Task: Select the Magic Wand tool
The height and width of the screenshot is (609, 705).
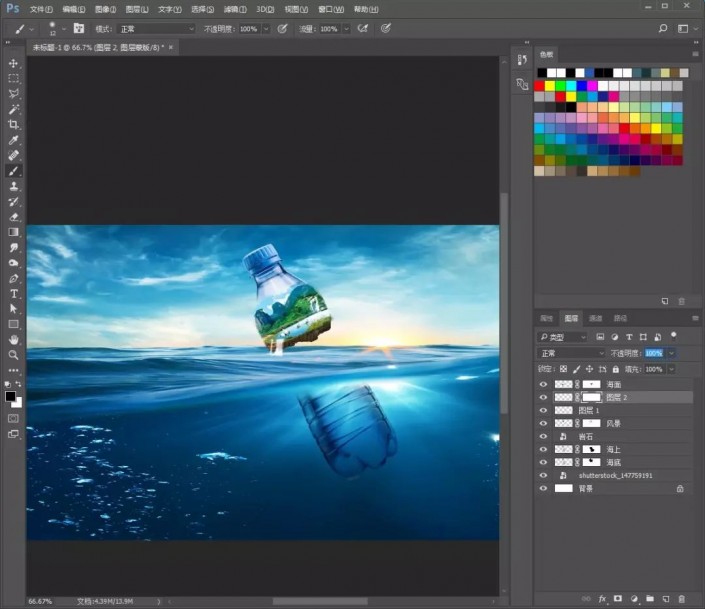Action: click(x=13, y=109)
